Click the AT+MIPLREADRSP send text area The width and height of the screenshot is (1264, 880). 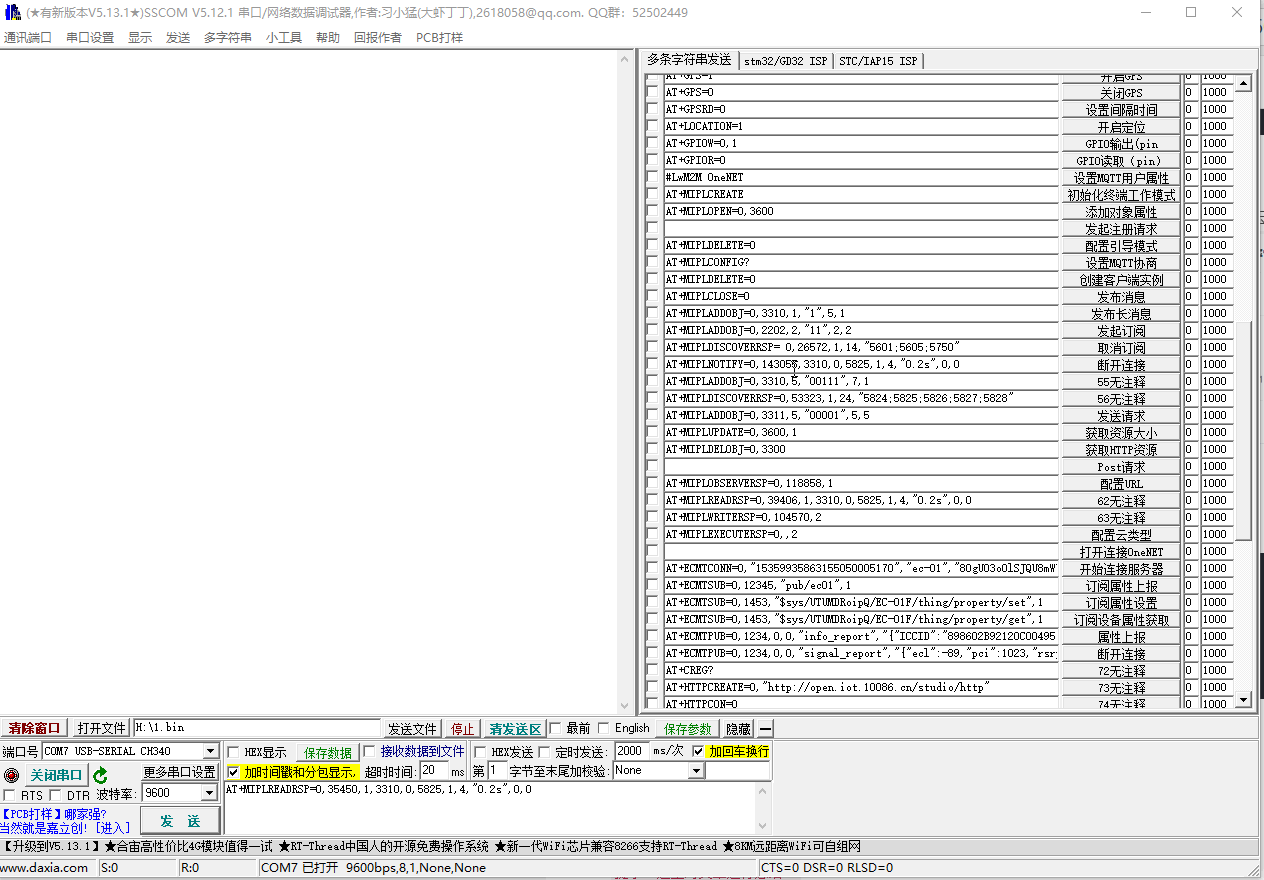point(490,808)
